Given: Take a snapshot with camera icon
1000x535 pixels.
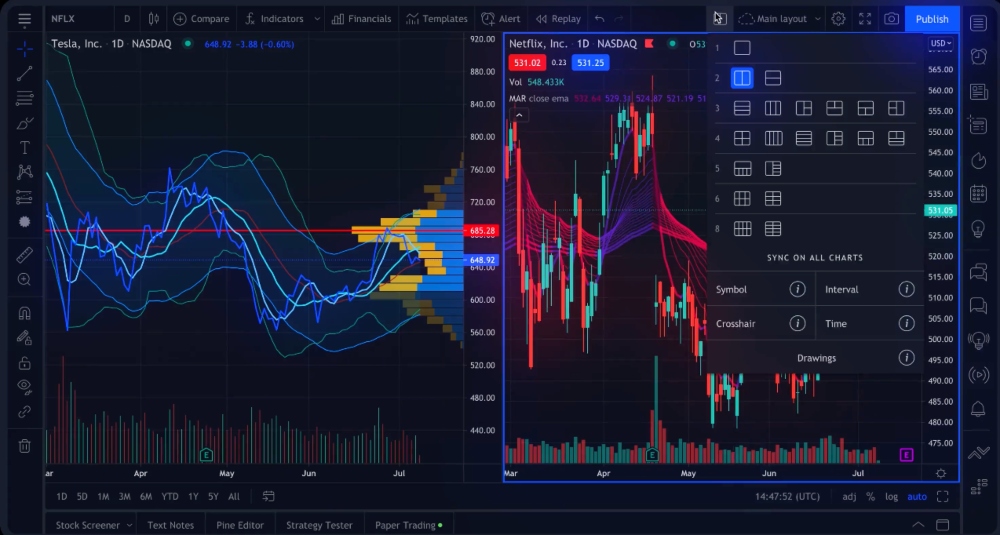Looking at the screenshot, I should tap(891, 19).
